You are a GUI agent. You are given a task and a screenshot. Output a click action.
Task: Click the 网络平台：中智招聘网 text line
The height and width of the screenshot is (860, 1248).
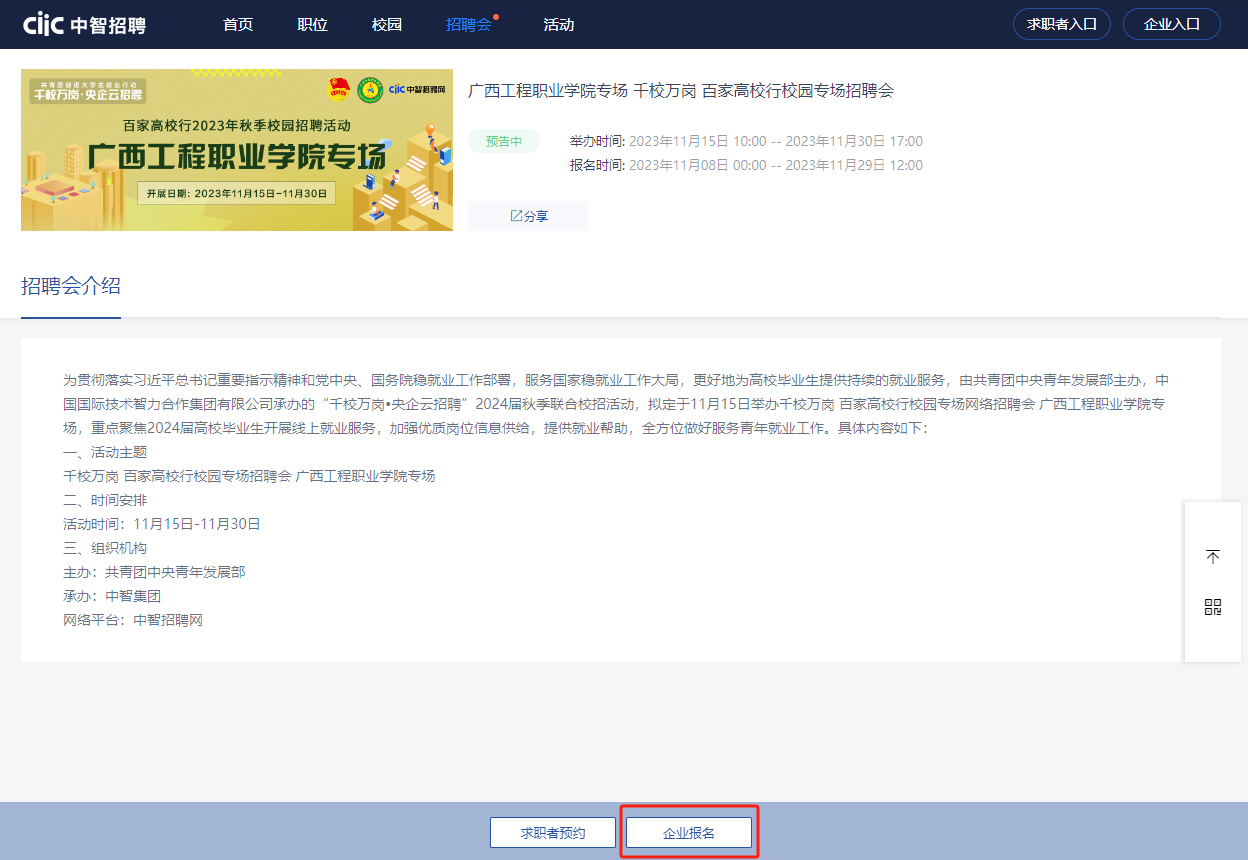click(x=133, y=620)
